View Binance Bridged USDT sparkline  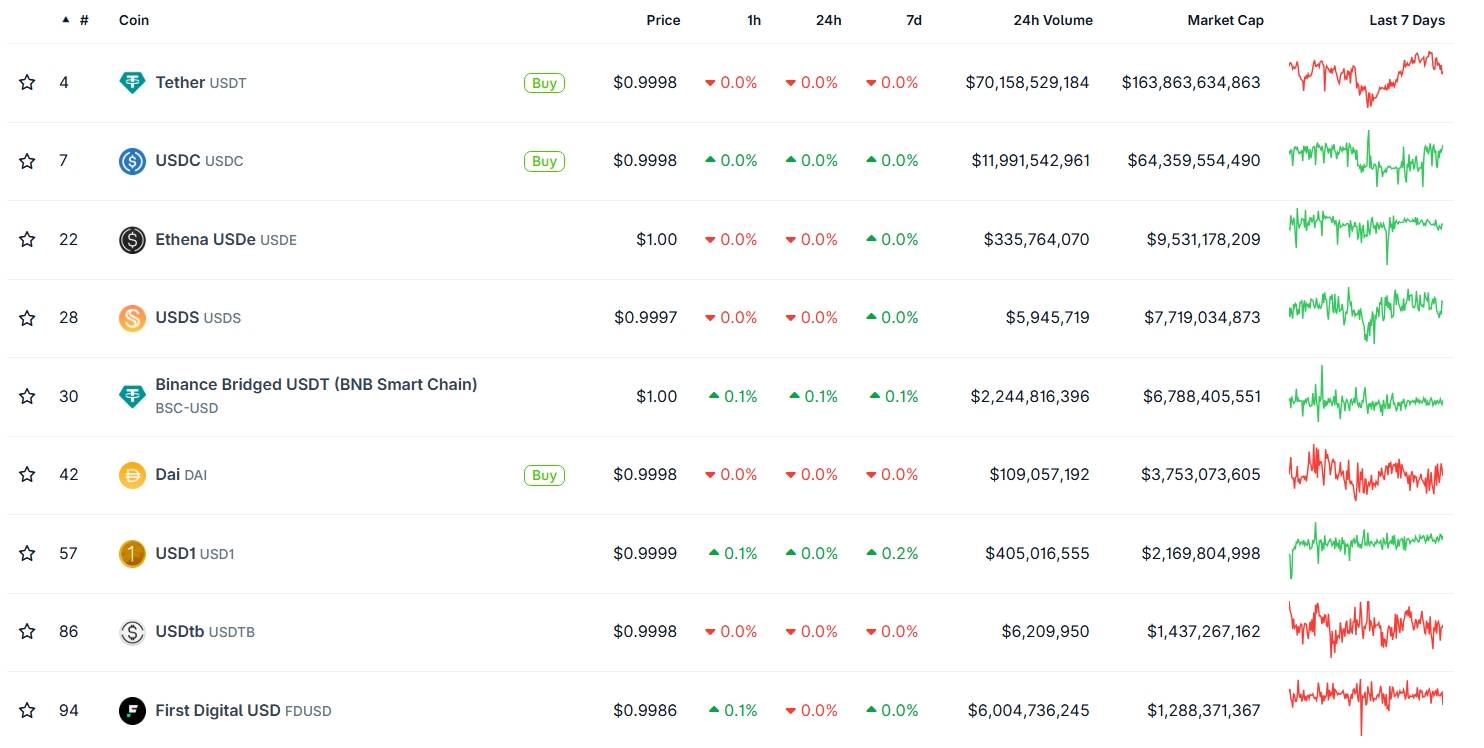tap(1366, 394)
